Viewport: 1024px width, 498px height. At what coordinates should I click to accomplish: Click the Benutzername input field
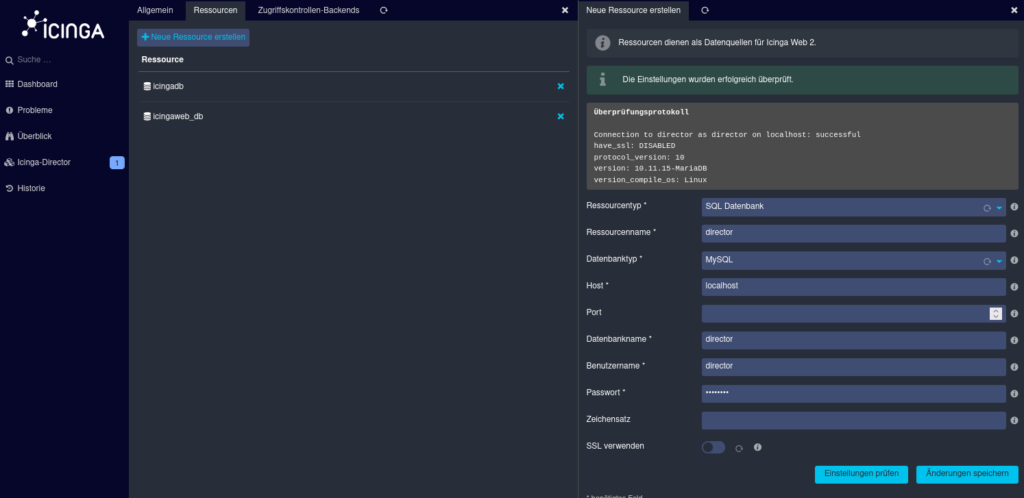[854, 367]
